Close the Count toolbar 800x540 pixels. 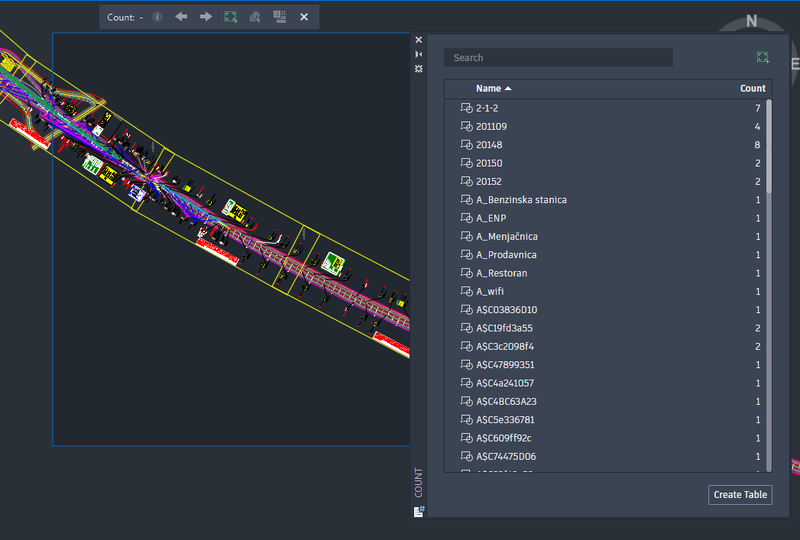point(304,17)
